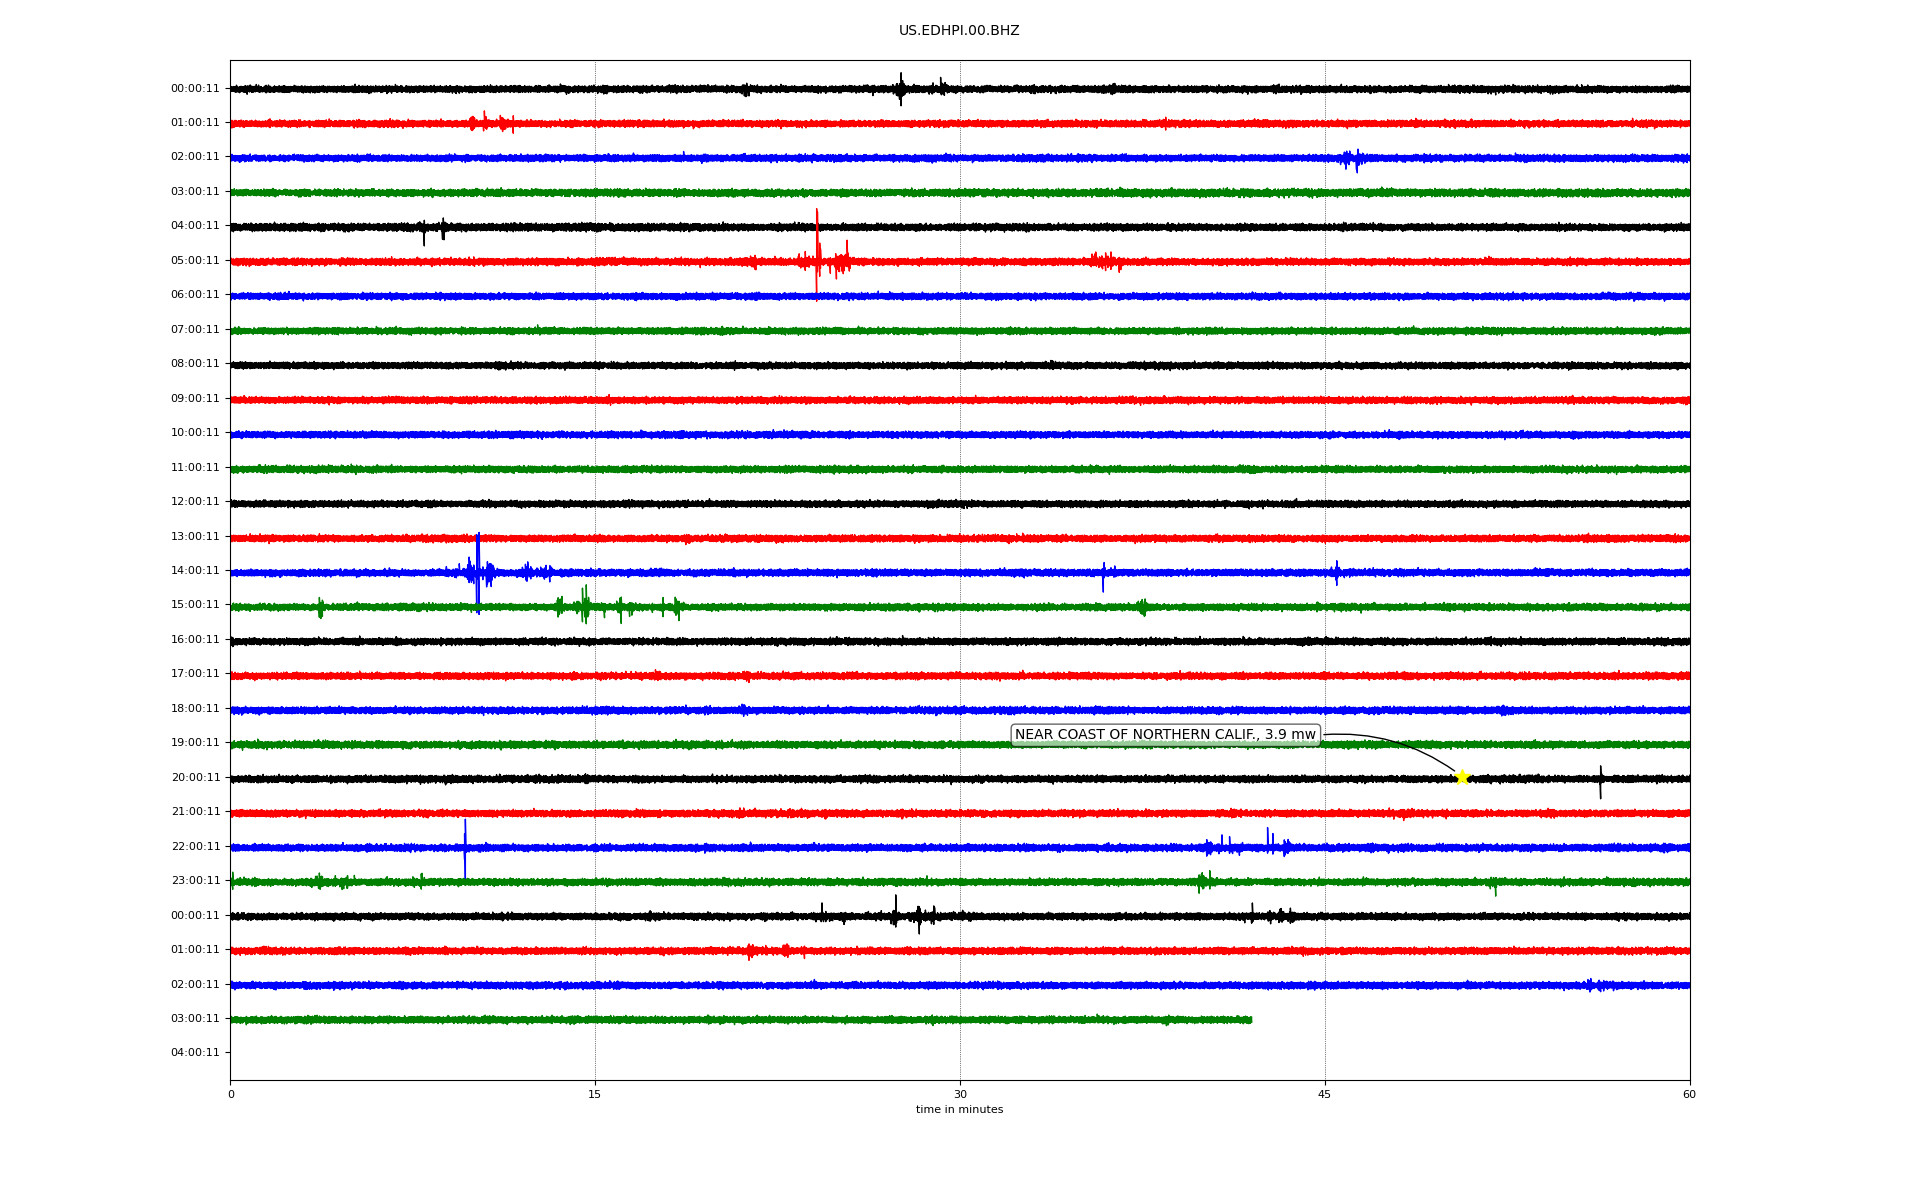
Task: Click the 06:00:11 trace label
Action: [195, 295]
